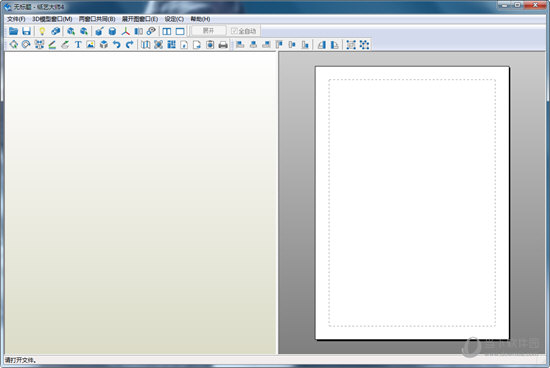Select the T text tool
The width and height of the screenshot is (550, 368).
(78, 45)
